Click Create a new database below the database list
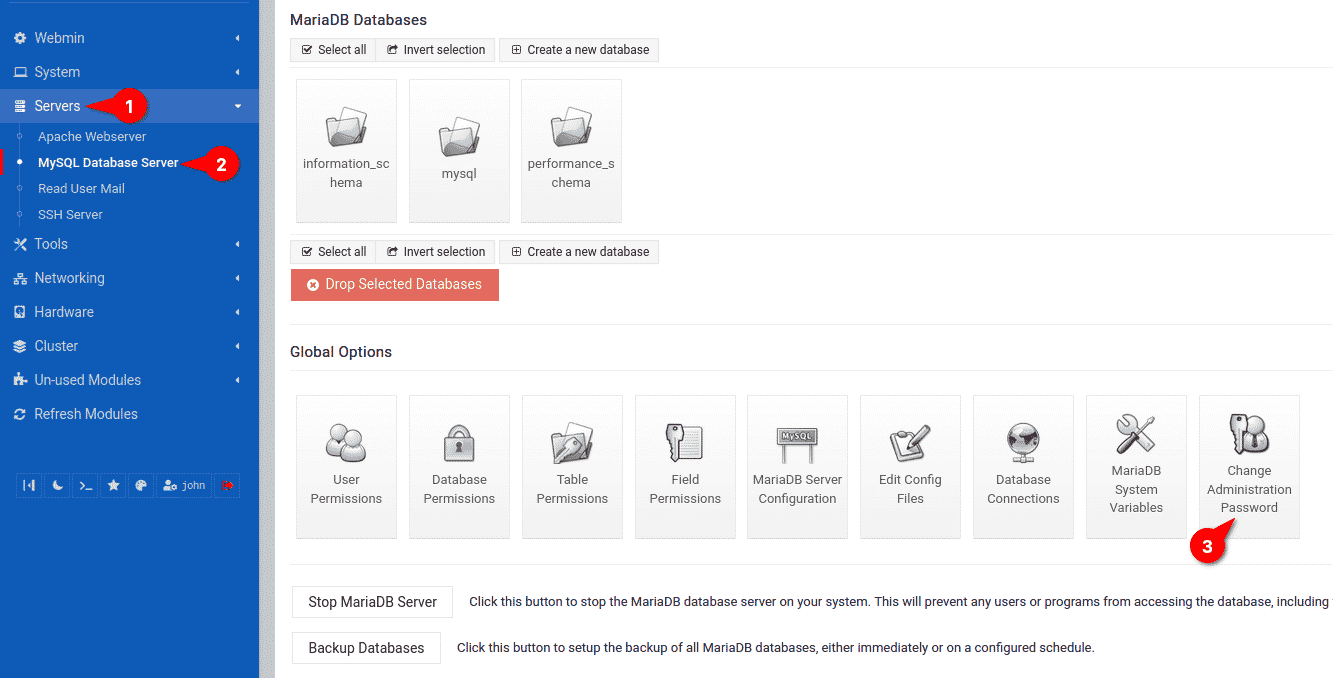1333x678 pixels. [579, 252]
